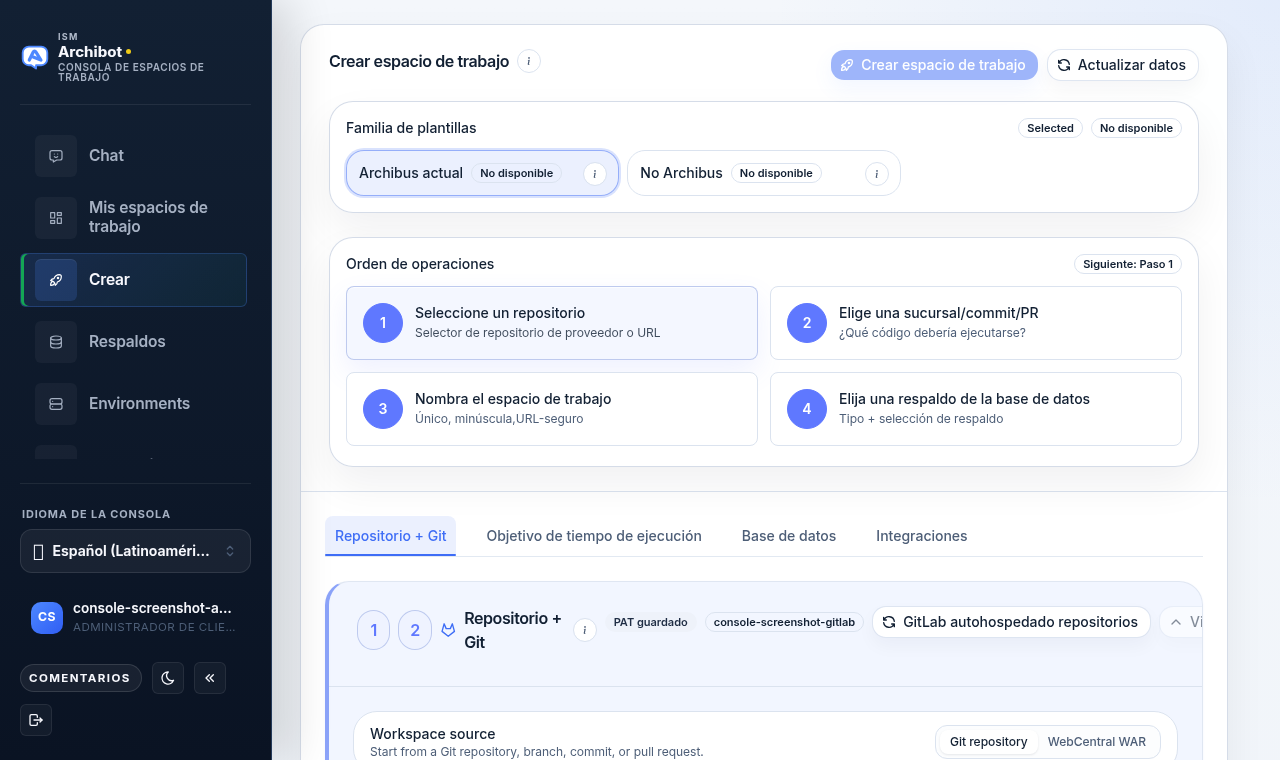Collapse the Repositorio + Git section chevron
This screenshot has width=1280, height=760.
(1180, 622)
